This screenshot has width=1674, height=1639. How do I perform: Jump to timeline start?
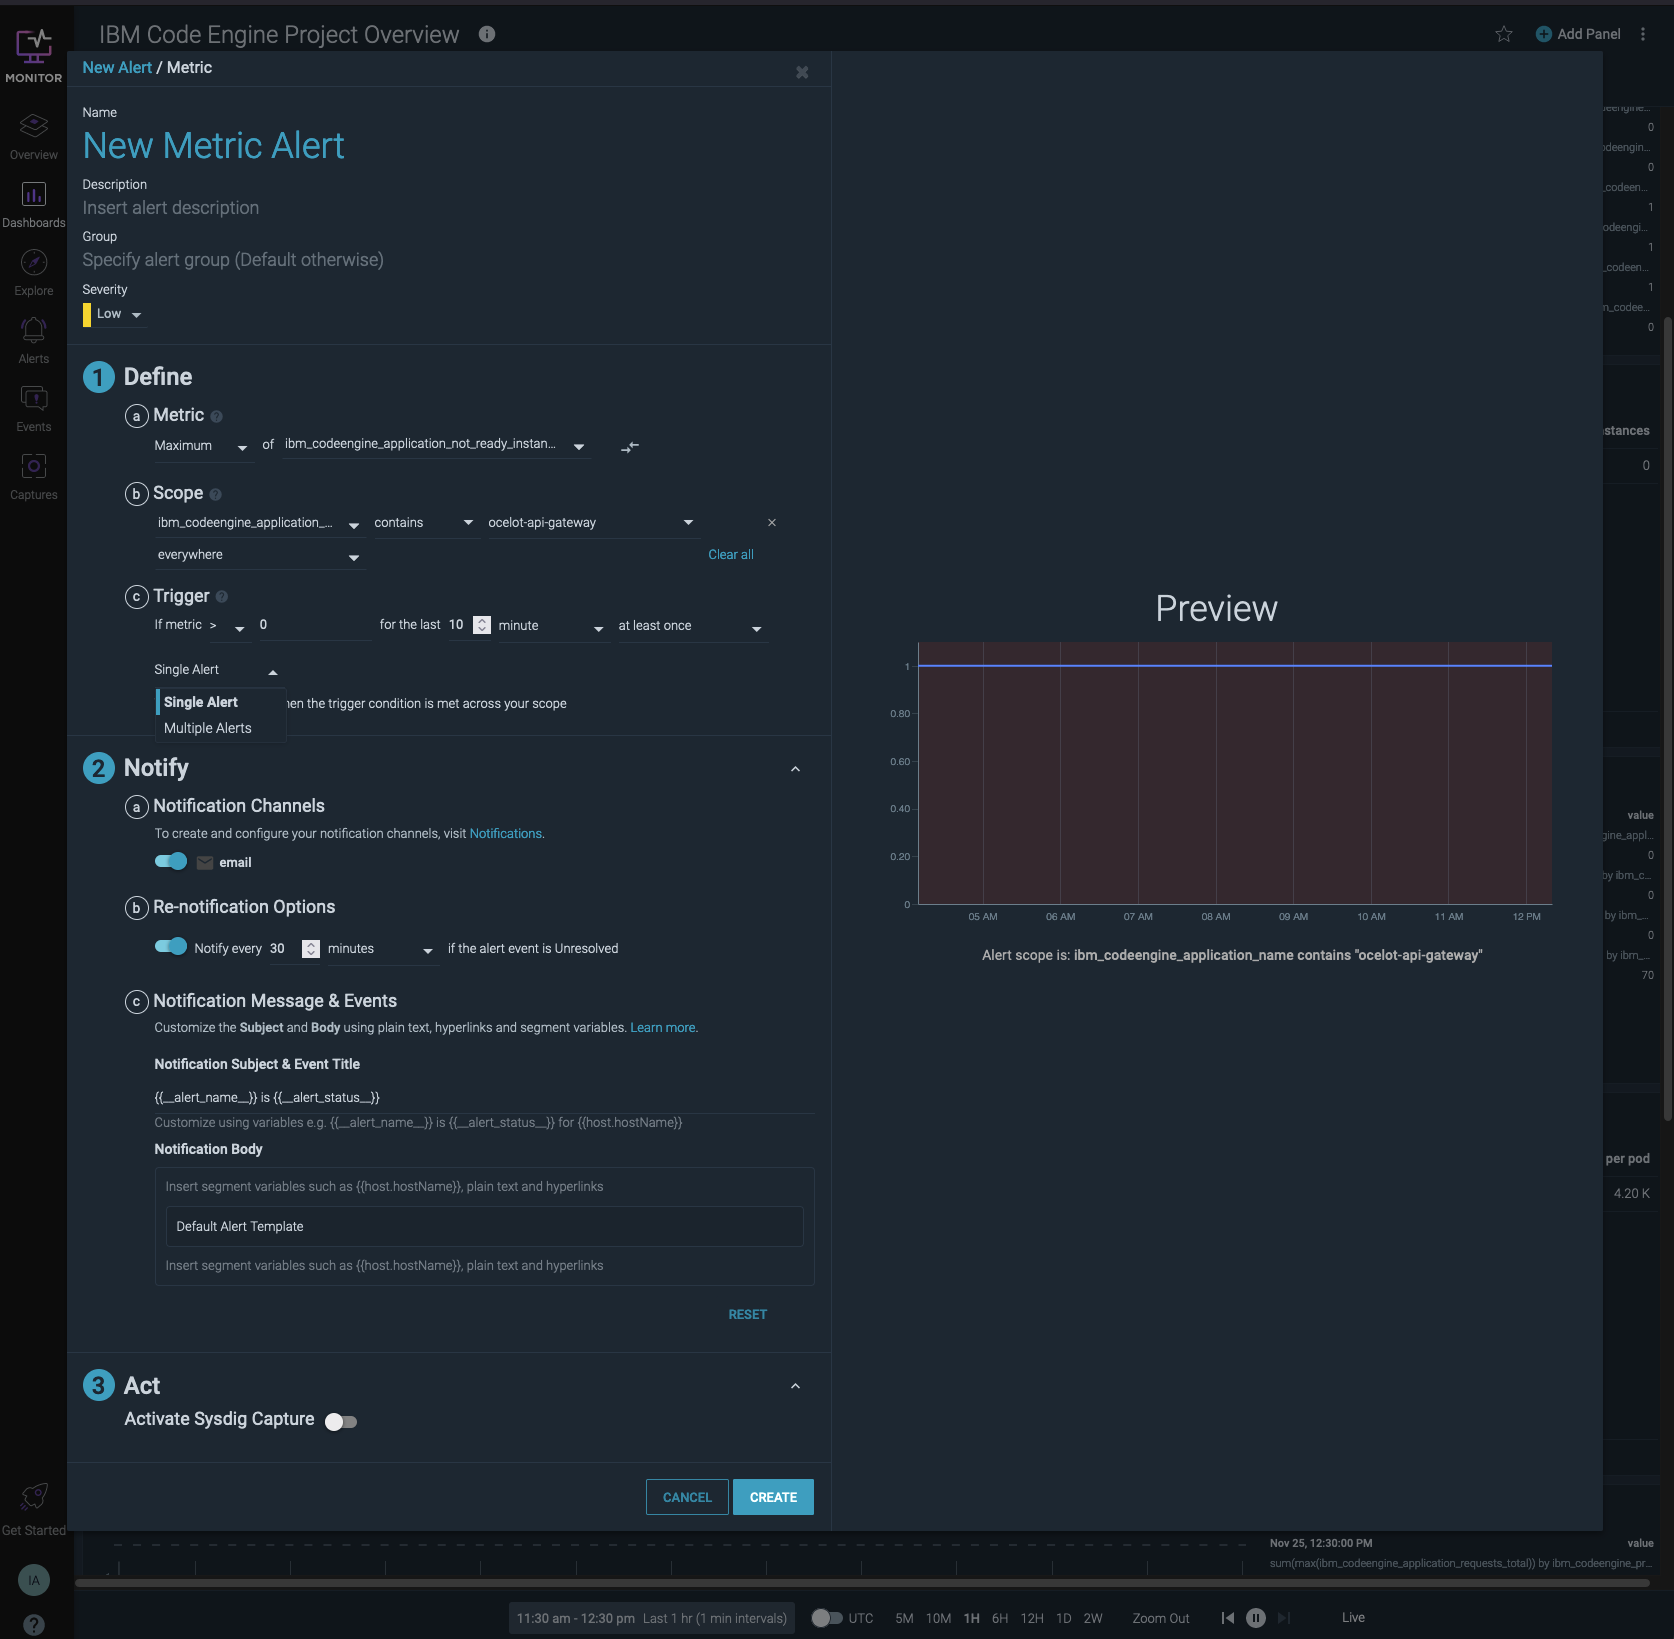pos(1228,1618)
